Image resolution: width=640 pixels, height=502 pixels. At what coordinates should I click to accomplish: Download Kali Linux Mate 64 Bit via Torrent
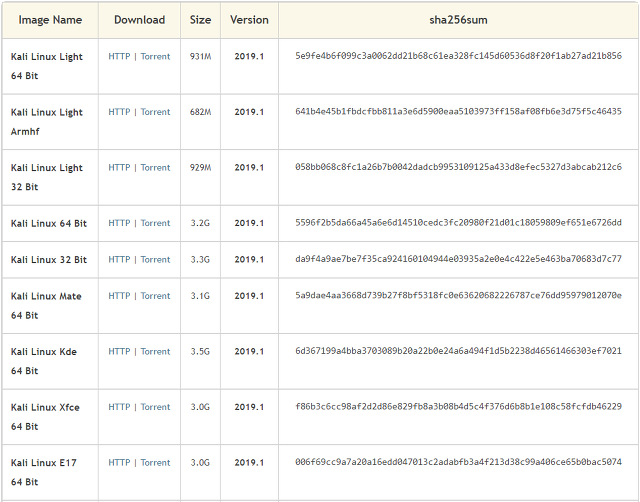155,295
